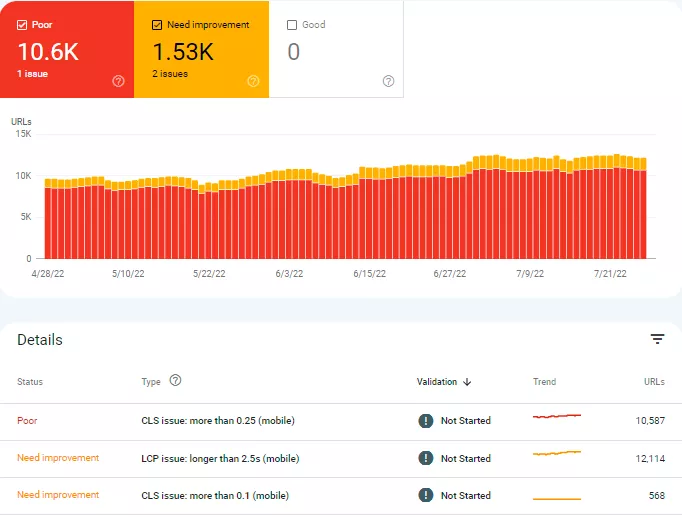
Task: Click the Poor status label in table
Action: (x=27, y=420)
